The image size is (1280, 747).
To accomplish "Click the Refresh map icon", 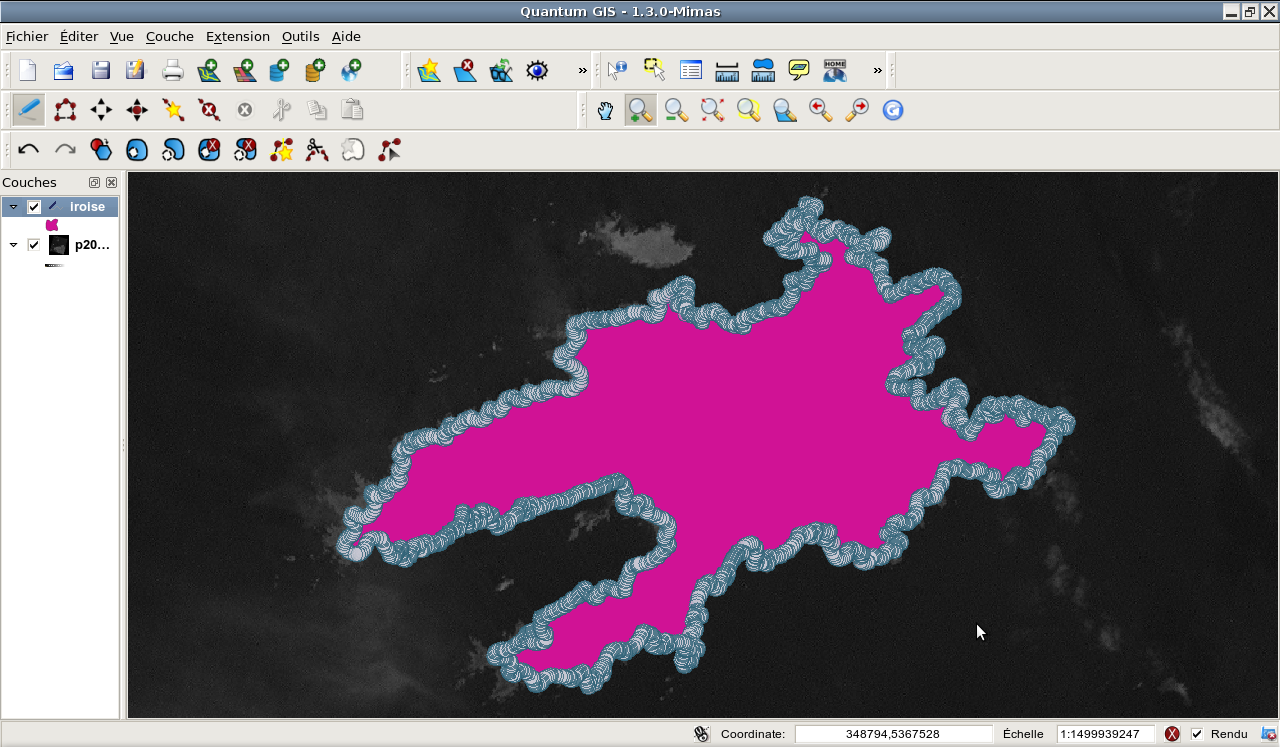I will (893, 110).
